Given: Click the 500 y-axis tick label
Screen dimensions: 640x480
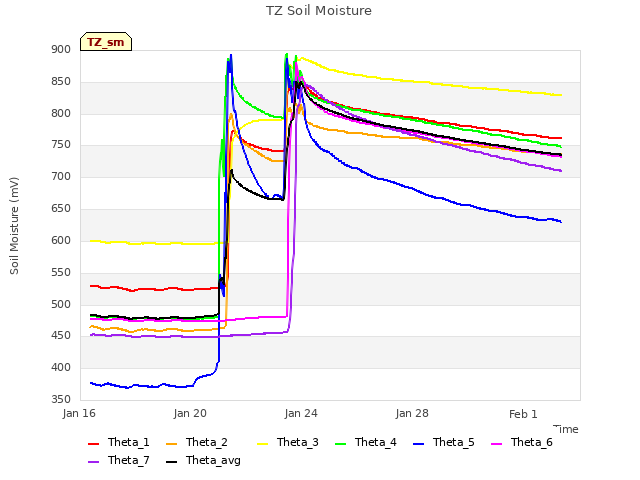Looking at the screenshot, I should point(61,304).
